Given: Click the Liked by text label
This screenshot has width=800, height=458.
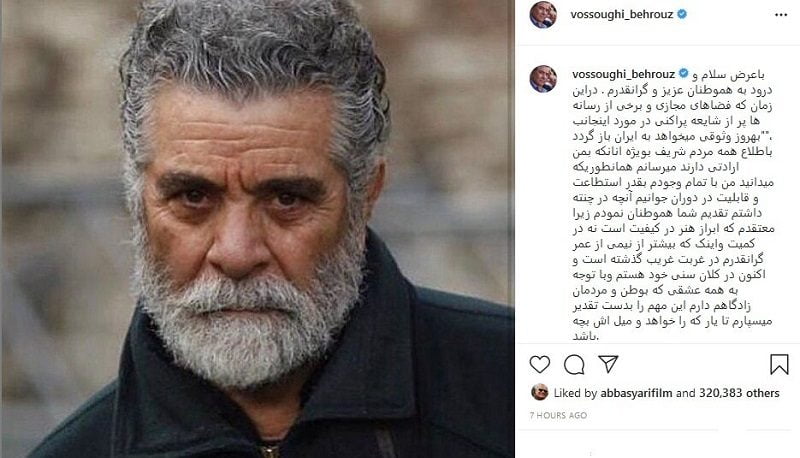Looking at the screenshot, I should [575, 393].
